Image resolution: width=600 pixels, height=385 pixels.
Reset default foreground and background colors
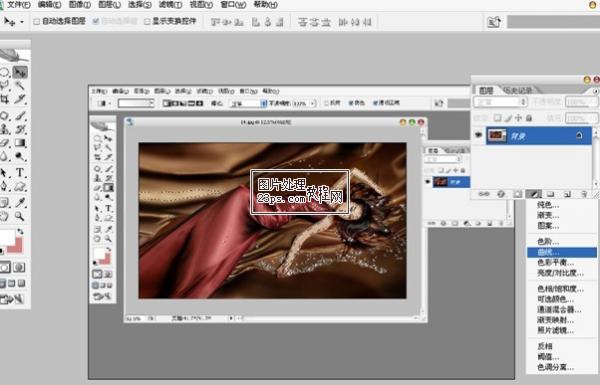click(x=2, y=251)
